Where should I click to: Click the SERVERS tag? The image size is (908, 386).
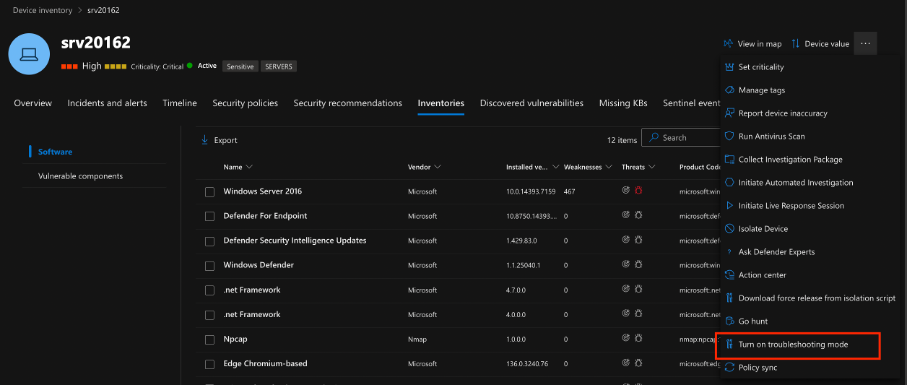(x=279, y=67)
